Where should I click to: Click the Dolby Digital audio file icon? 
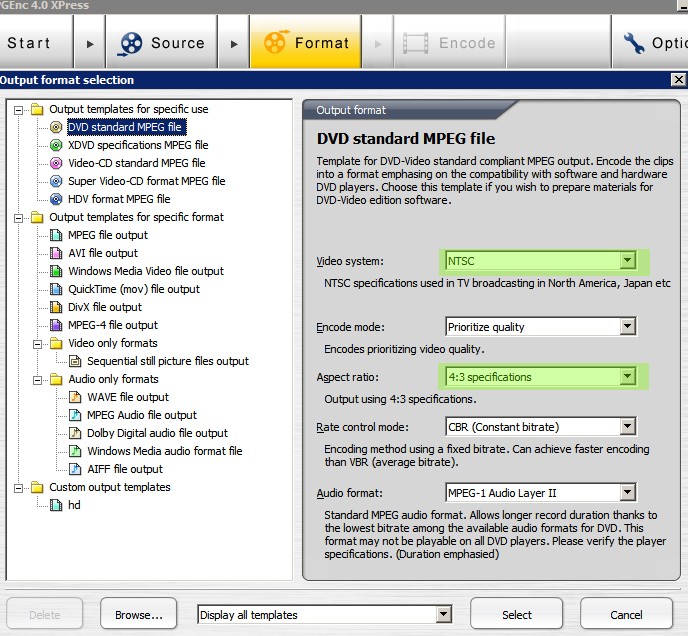pyautogui.click(x=75, y=433)
